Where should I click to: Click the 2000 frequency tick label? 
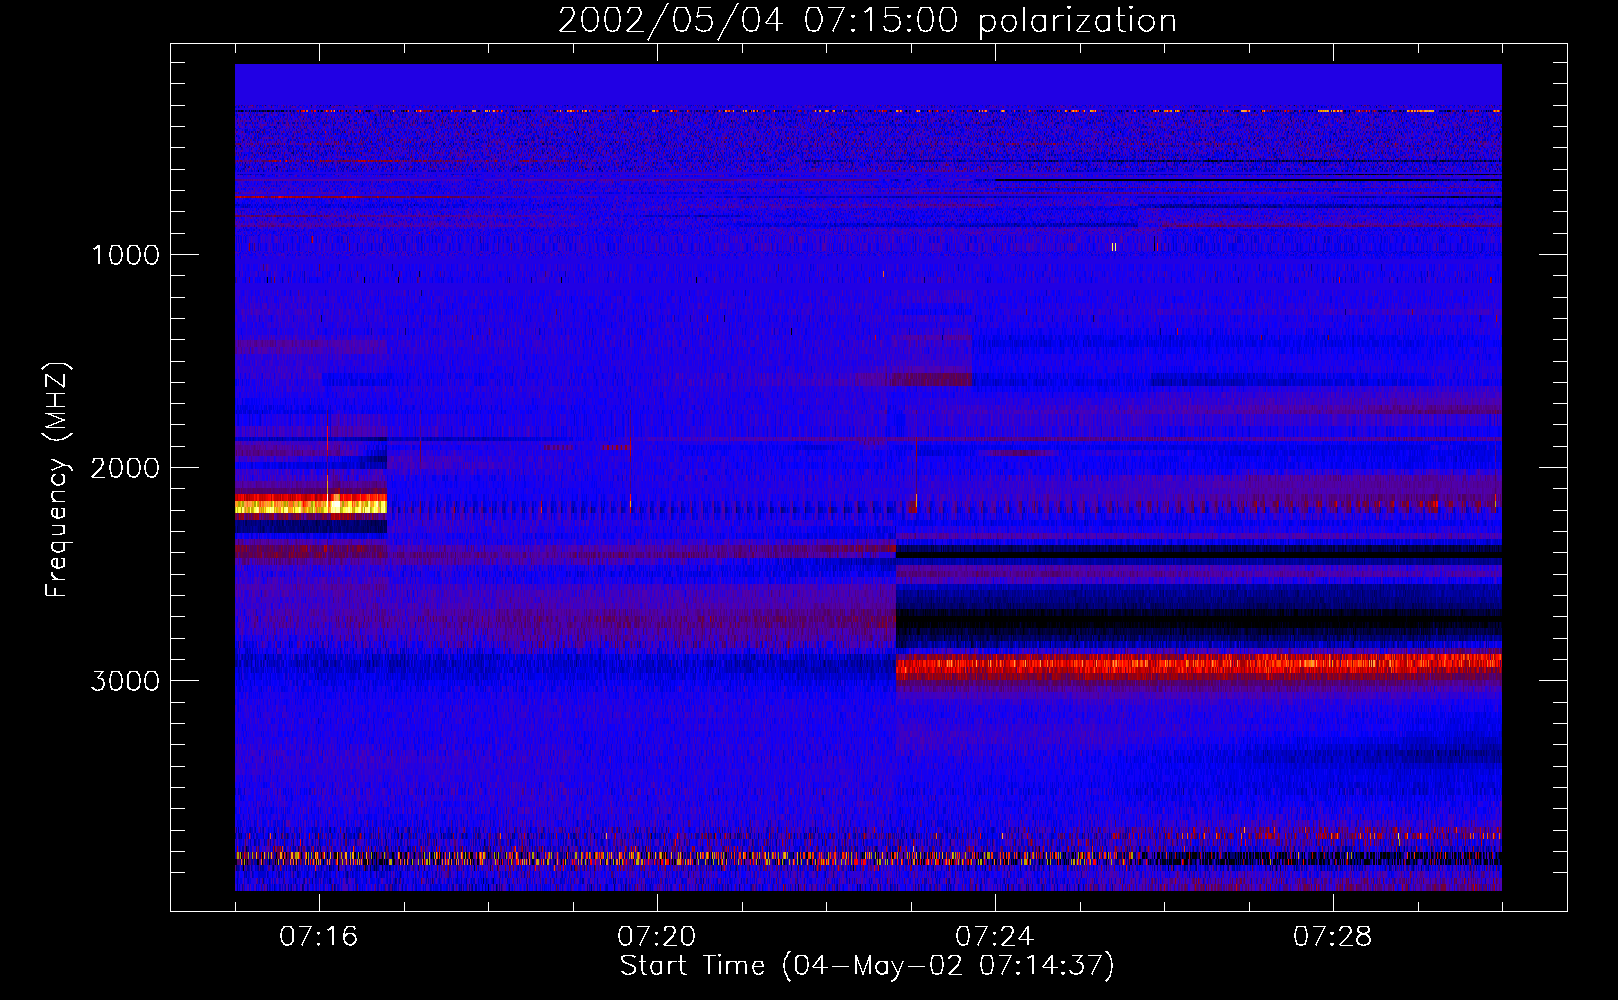125,468
